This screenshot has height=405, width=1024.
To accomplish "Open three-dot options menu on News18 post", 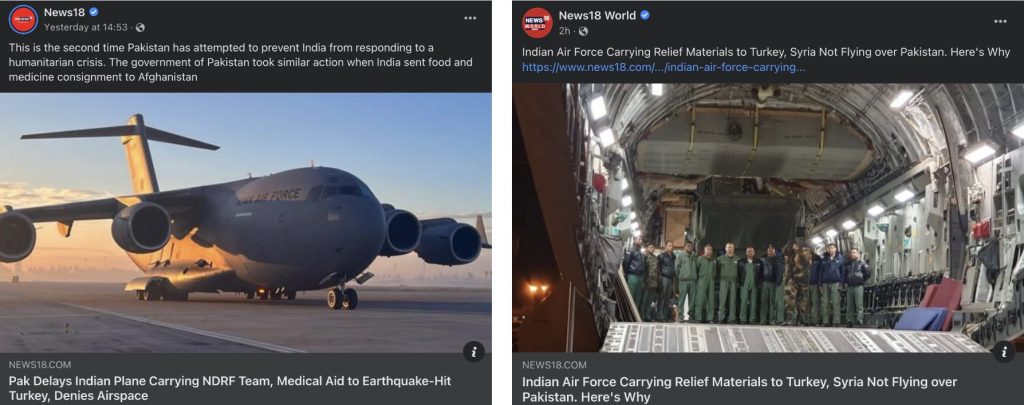I will 470,18.
